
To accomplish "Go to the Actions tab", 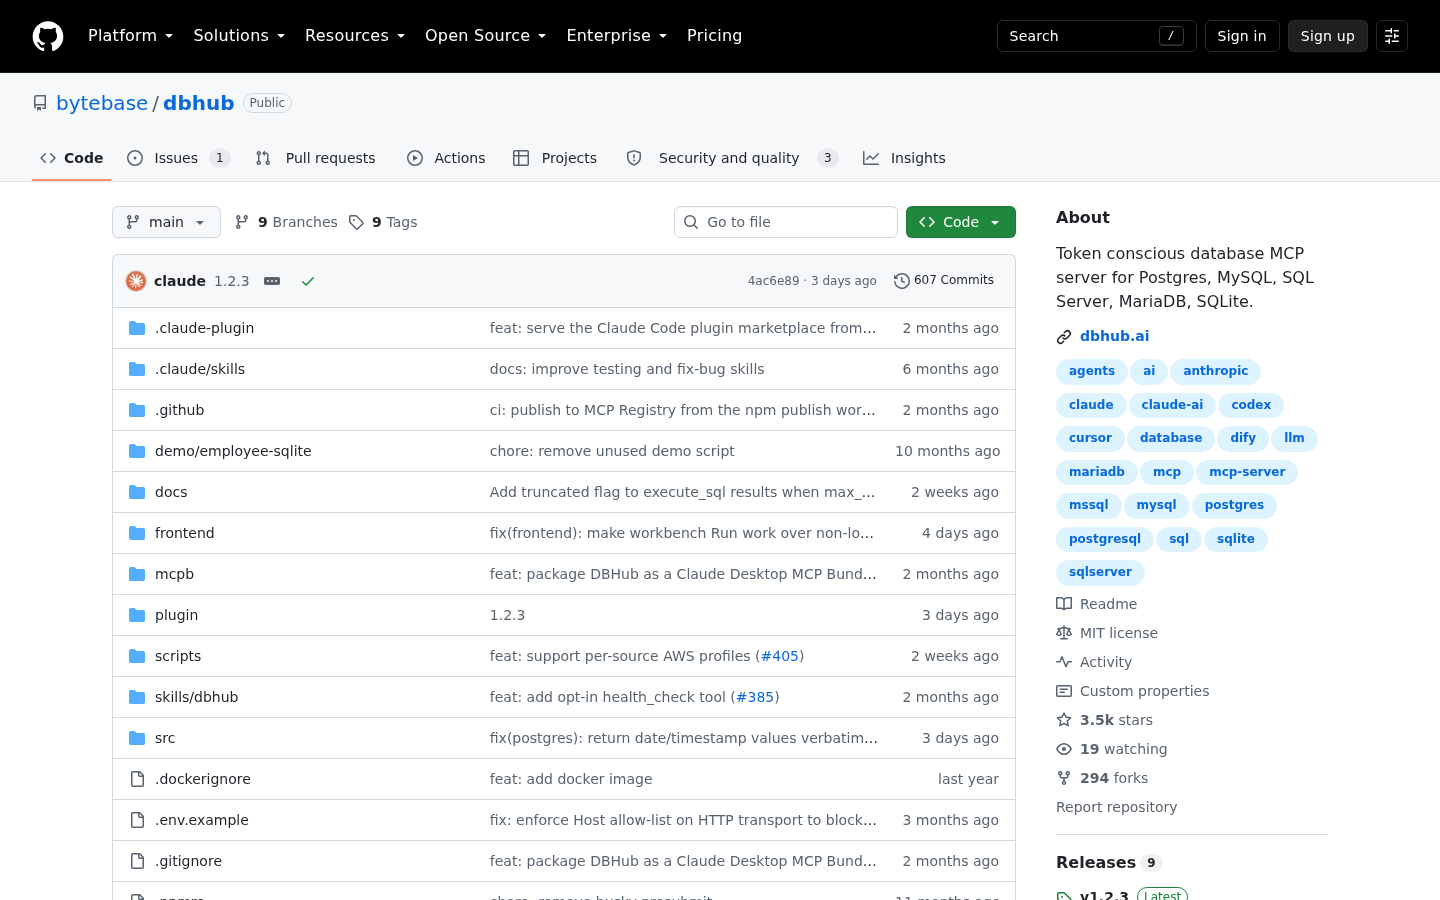I will coord(446,158).
